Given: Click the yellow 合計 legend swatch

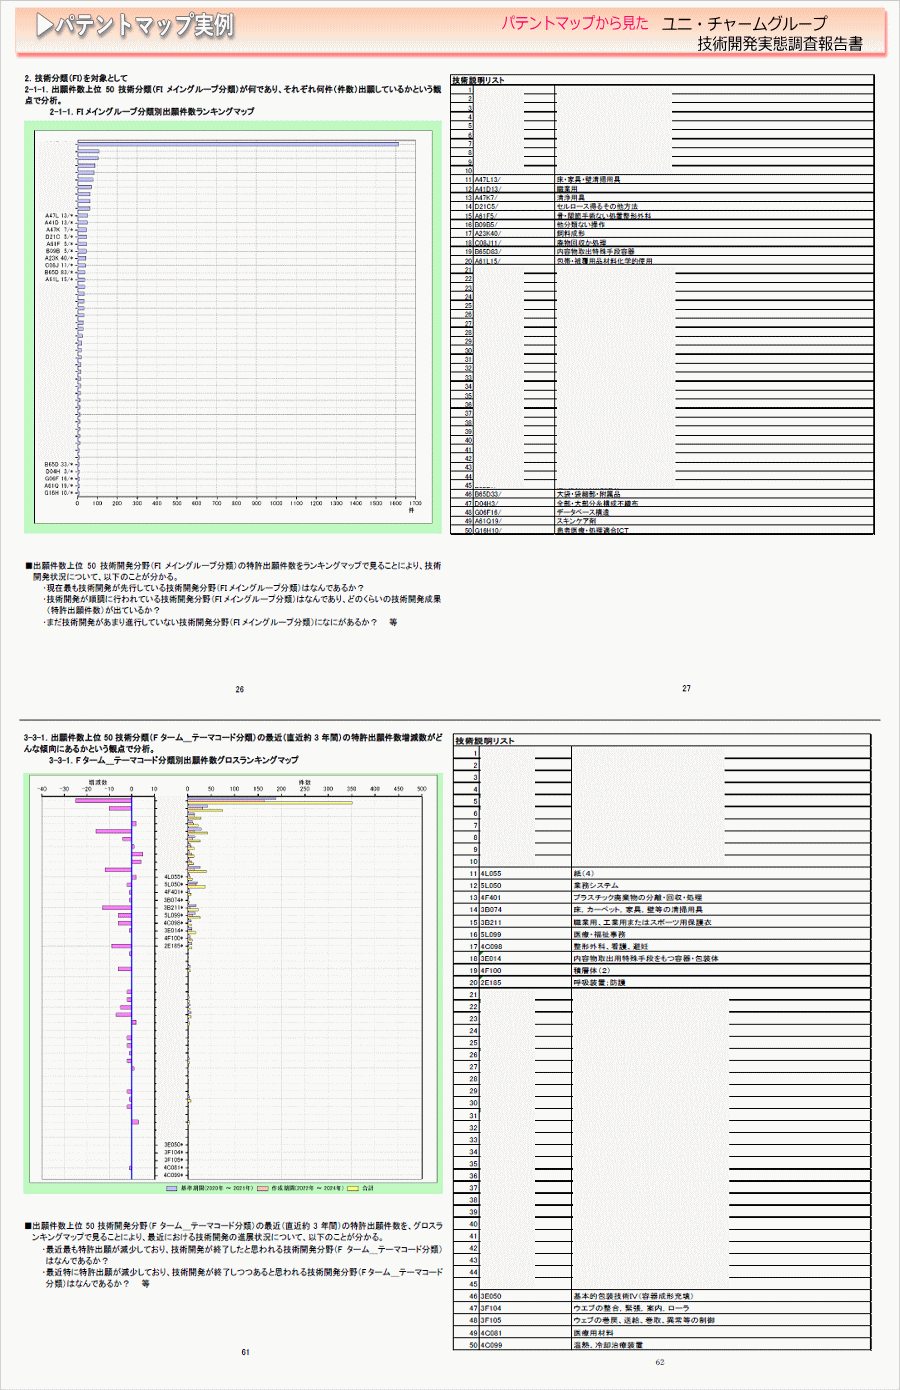Looking at the screenshot, I should (352, 1188).
